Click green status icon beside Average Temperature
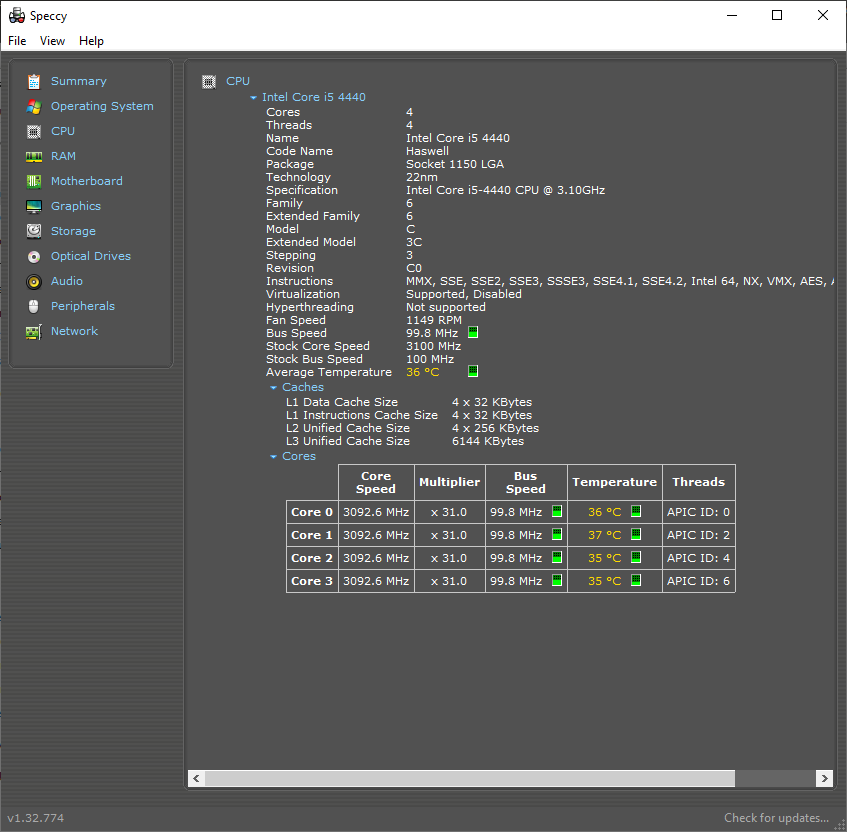The image size is (847, 832). (x=473, y=371)
